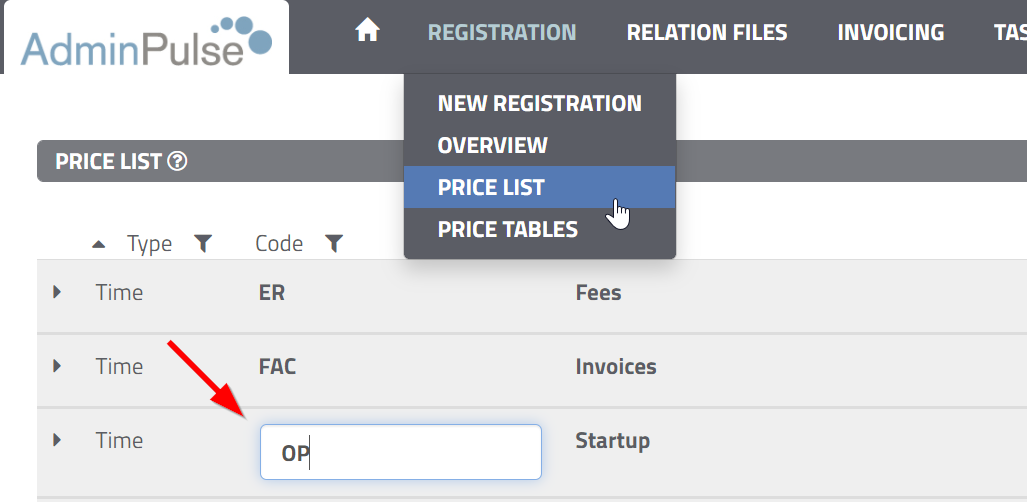Sort ascending by Type column arrow
This screenshot has width=1027, height=502.
[x=98, y=244]
